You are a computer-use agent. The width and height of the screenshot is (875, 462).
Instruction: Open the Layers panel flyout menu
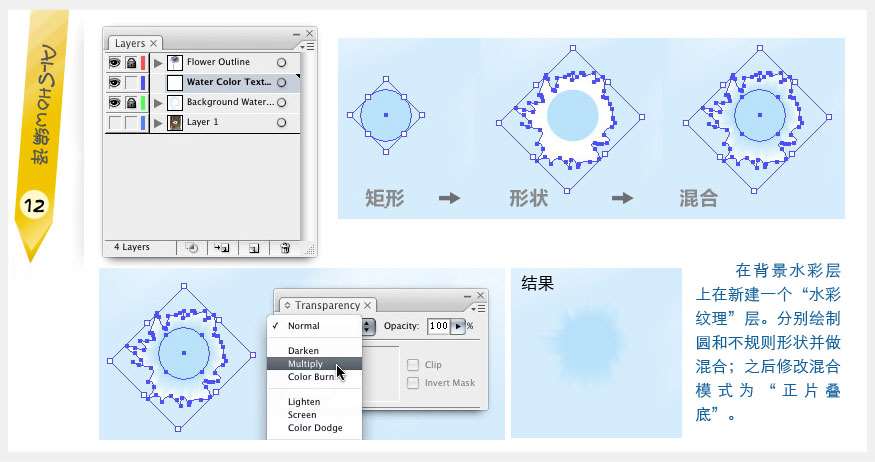click(x=307, y=46)
